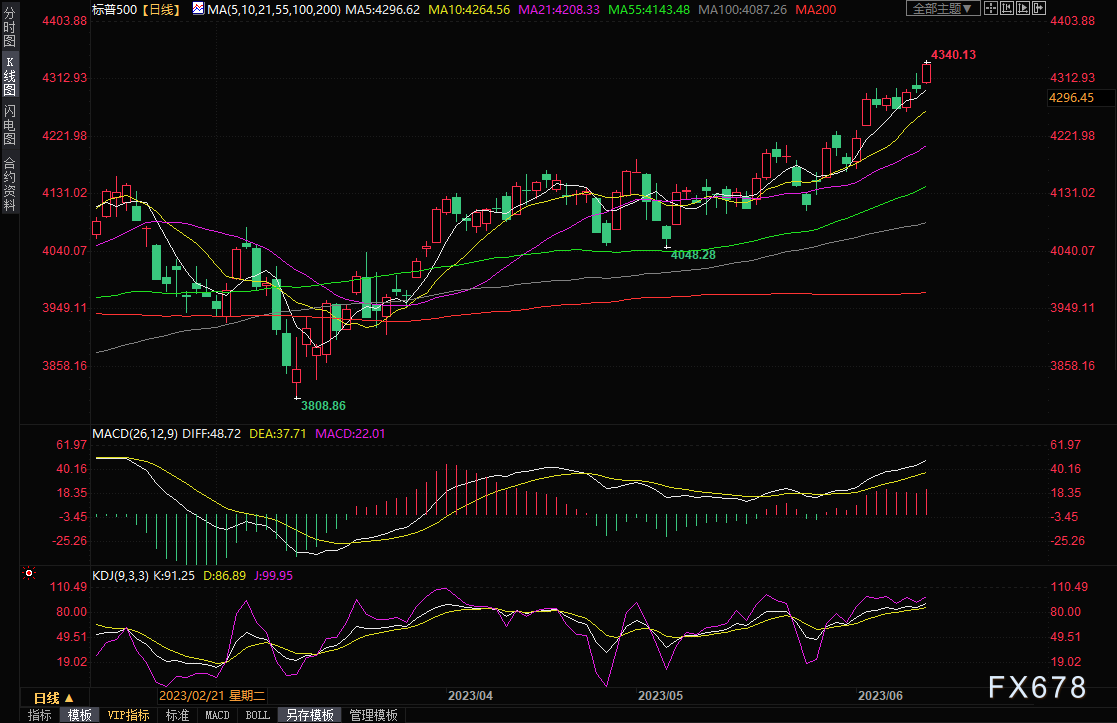Click the jump-to-chart-start icon

1007,9
